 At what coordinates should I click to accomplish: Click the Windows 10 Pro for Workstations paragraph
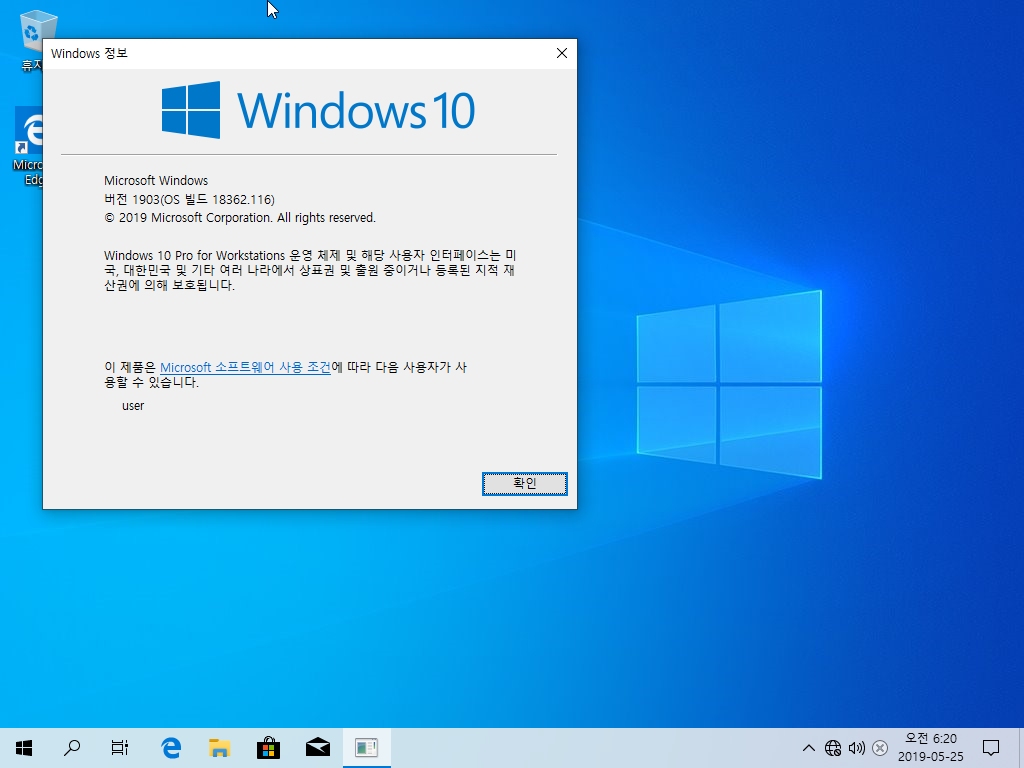(310, 270)
